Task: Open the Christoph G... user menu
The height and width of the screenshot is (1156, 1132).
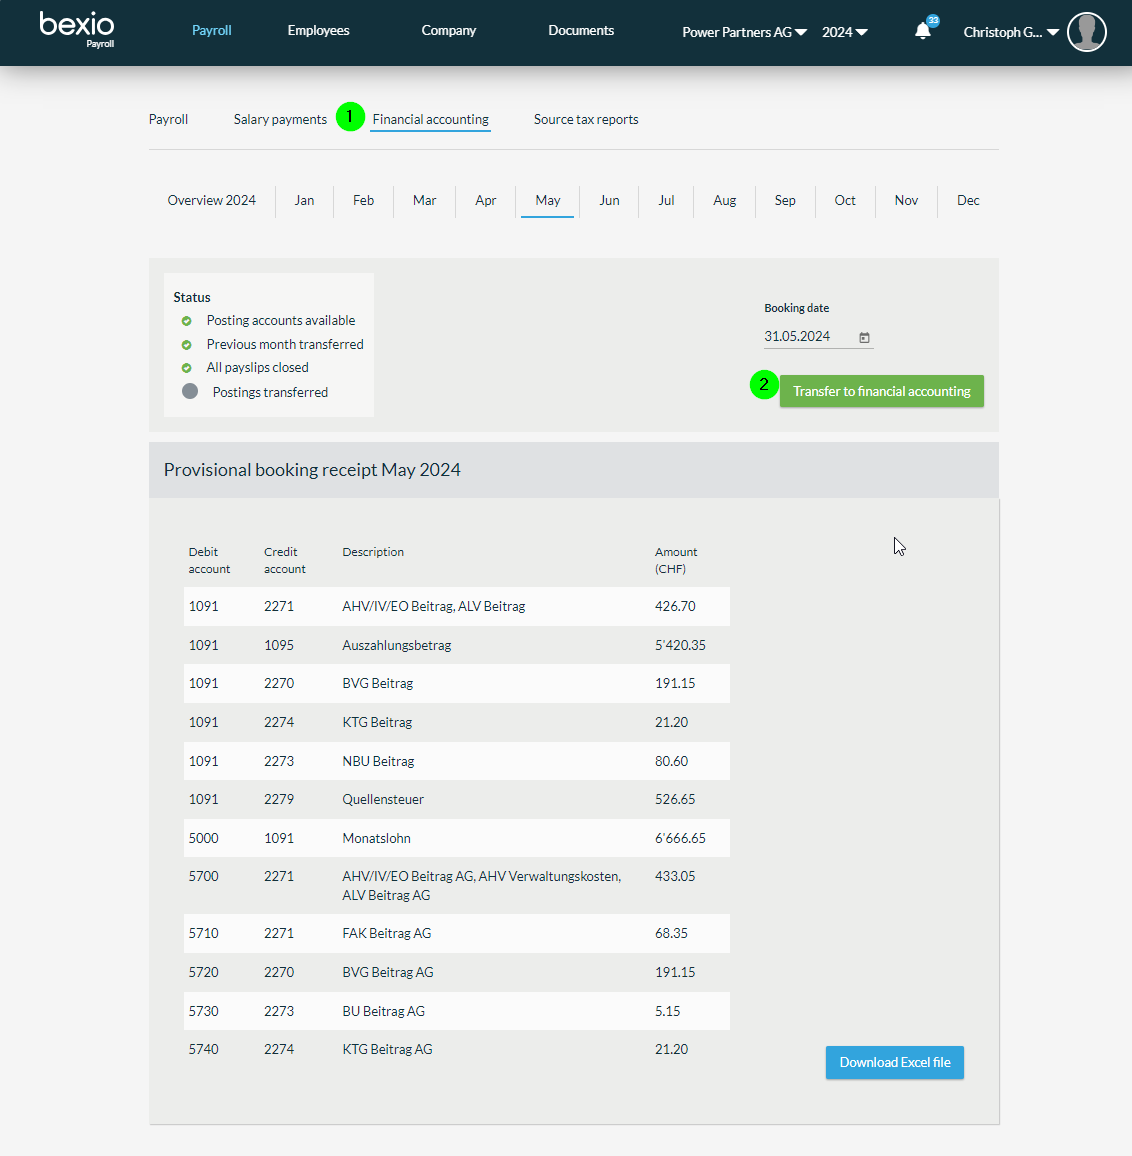Action: [1011, 32]
